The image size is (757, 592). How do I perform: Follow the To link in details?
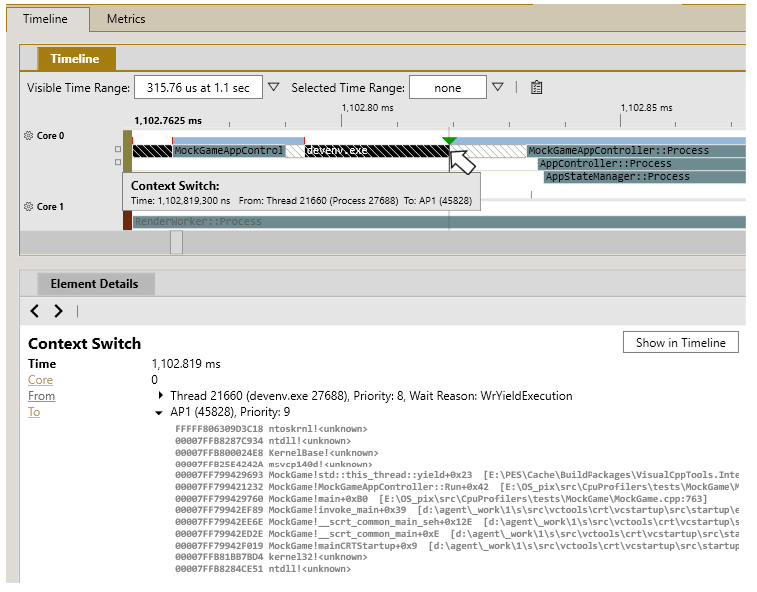click(x=34, y=412)
